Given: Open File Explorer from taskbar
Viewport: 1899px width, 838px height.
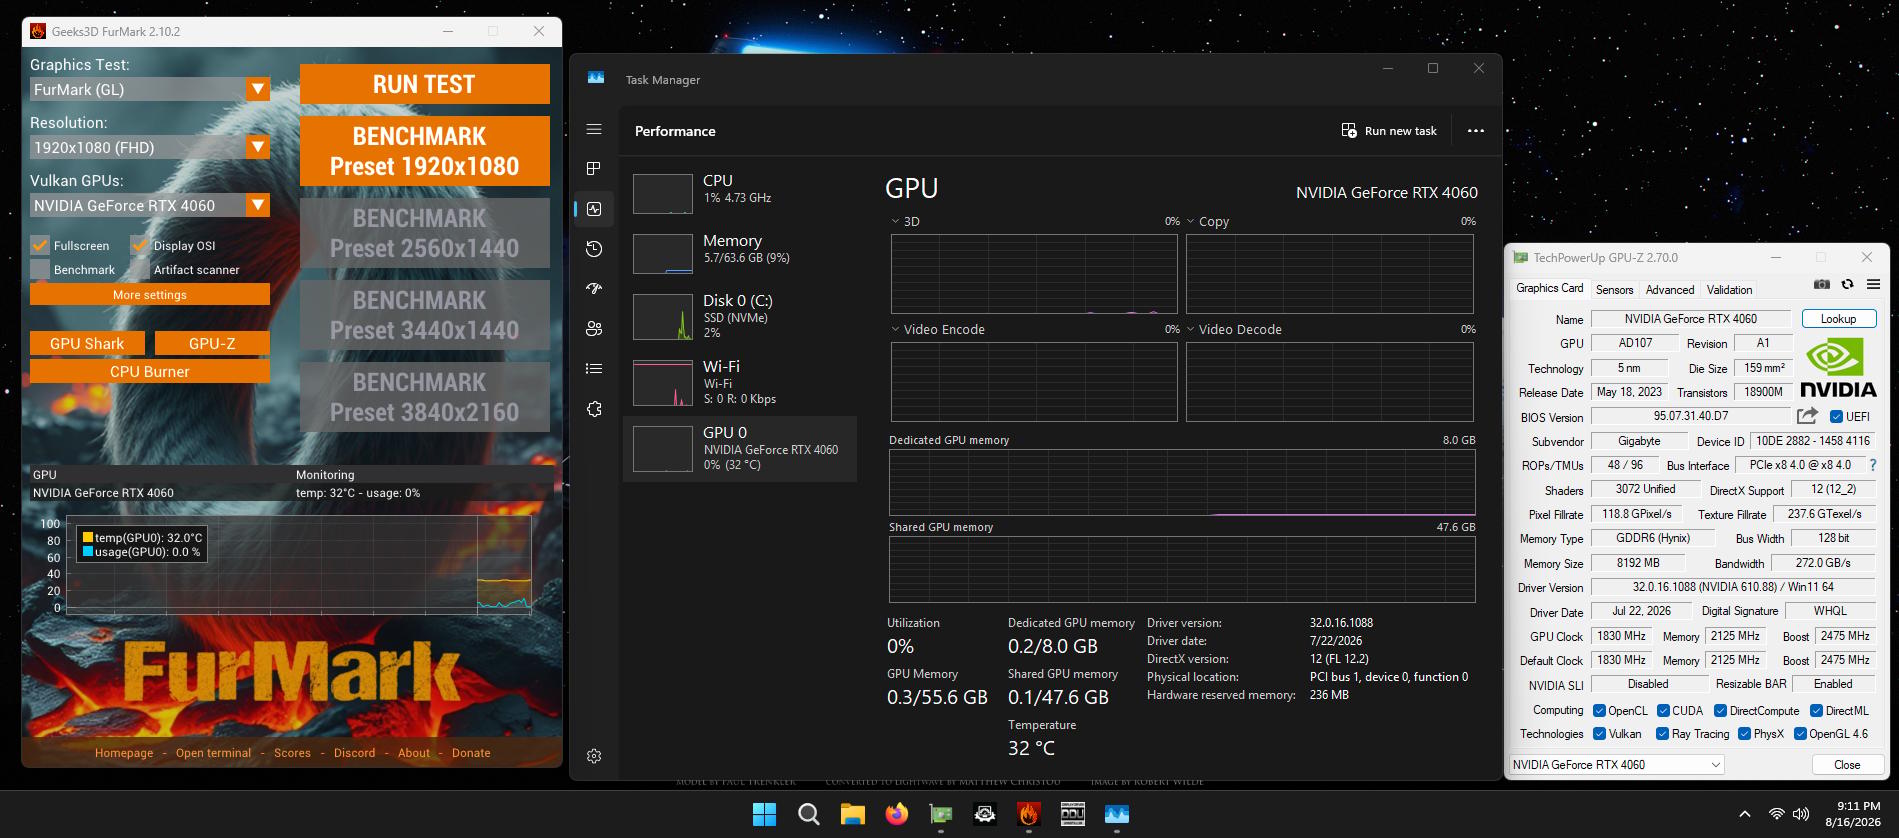Looking at the screenshot, I should [852, 814].
